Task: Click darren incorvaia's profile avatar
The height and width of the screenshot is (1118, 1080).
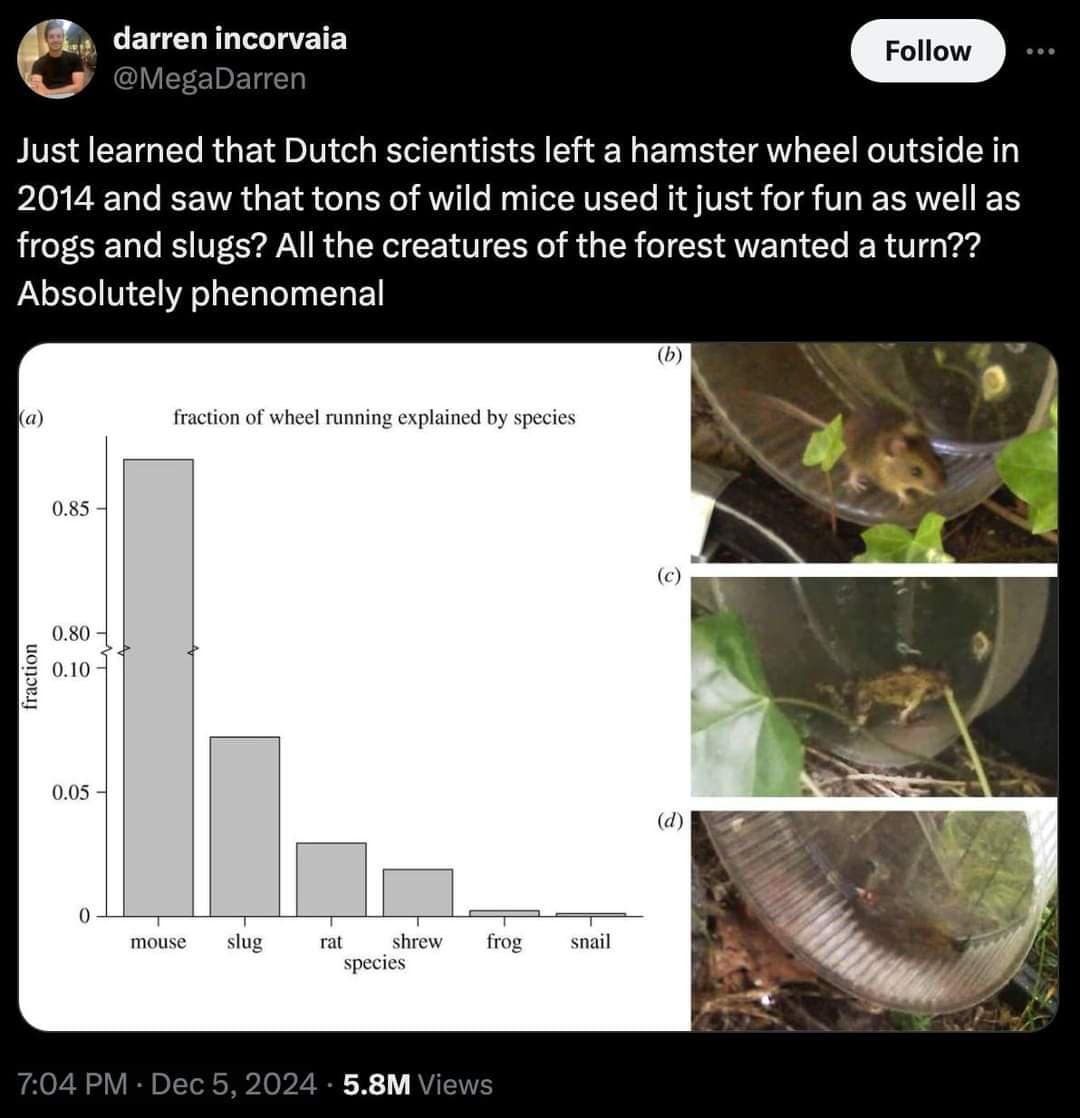Action: (x=55, y=59)
